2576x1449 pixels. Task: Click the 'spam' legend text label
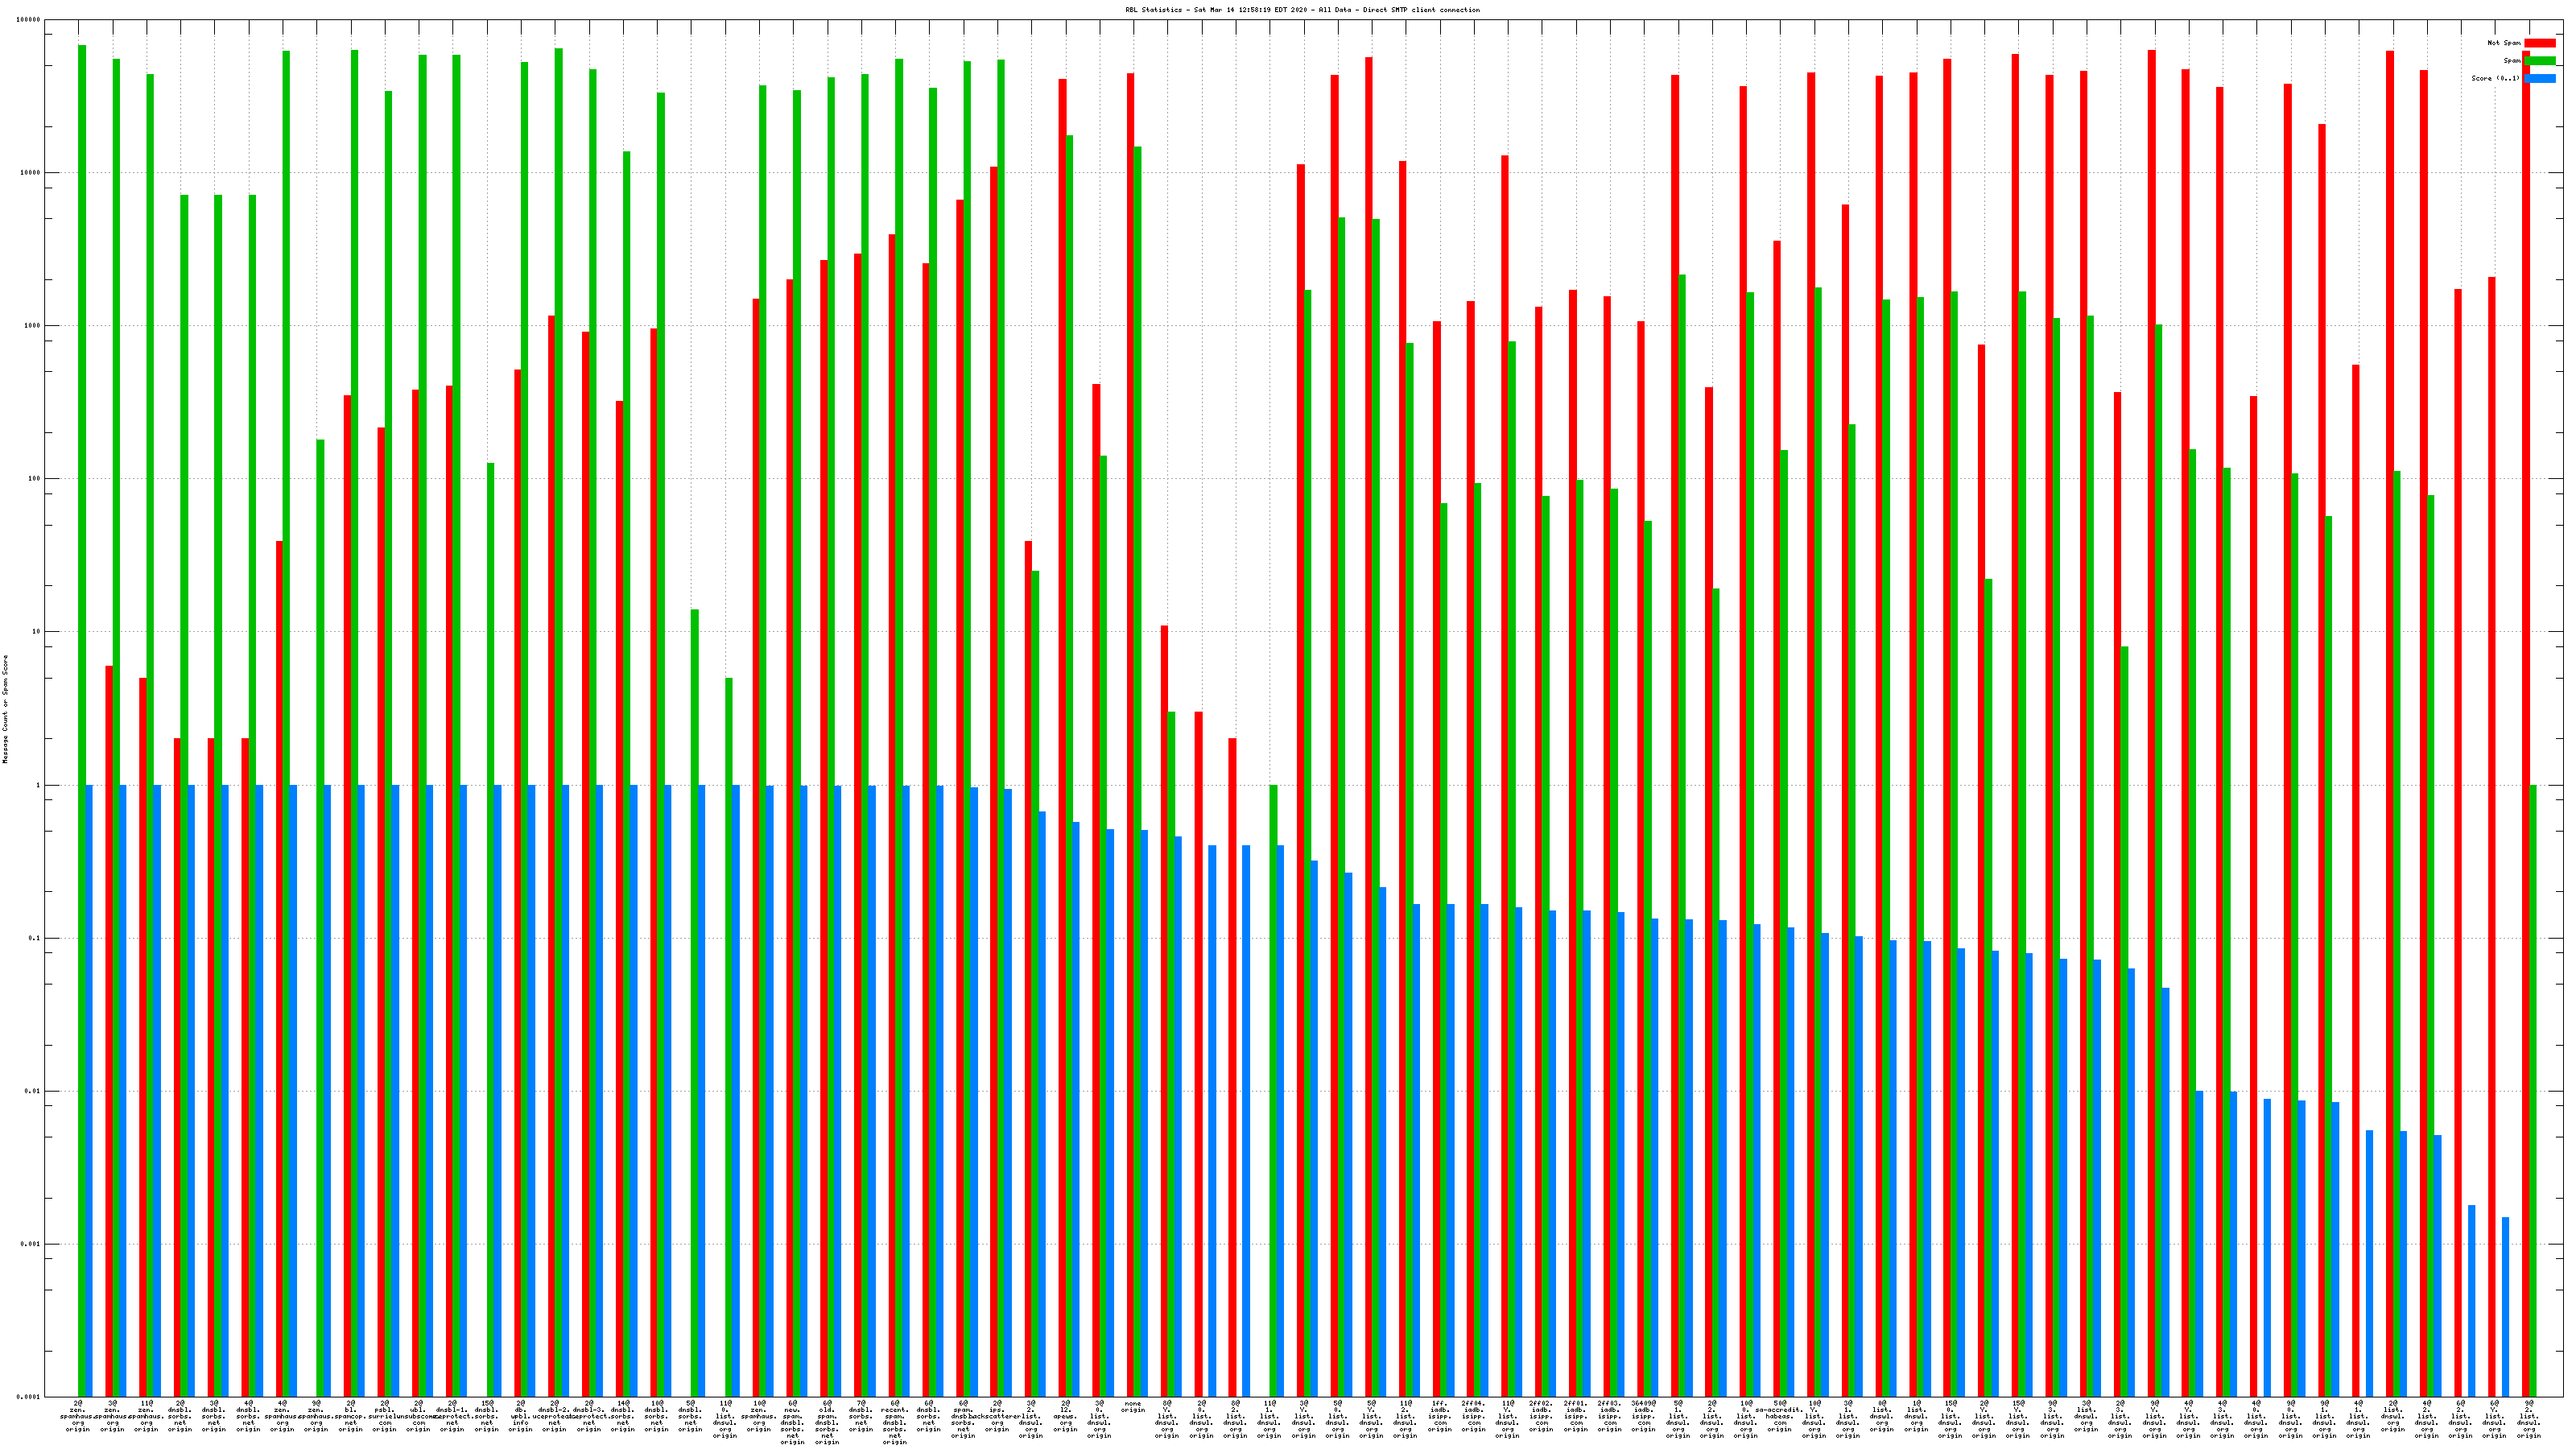[2512, 61]
